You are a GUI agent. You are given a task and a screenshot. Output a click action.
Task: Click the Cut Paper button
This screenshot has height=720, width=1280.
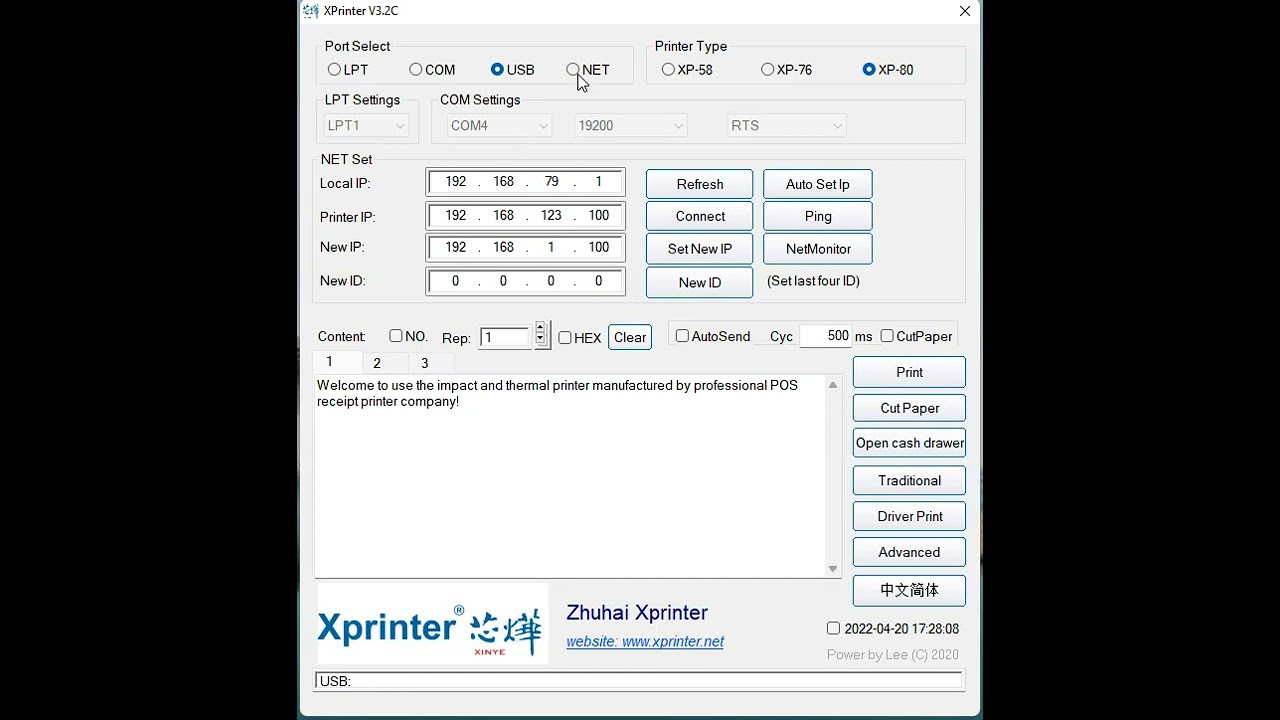(x=909, y=408)
